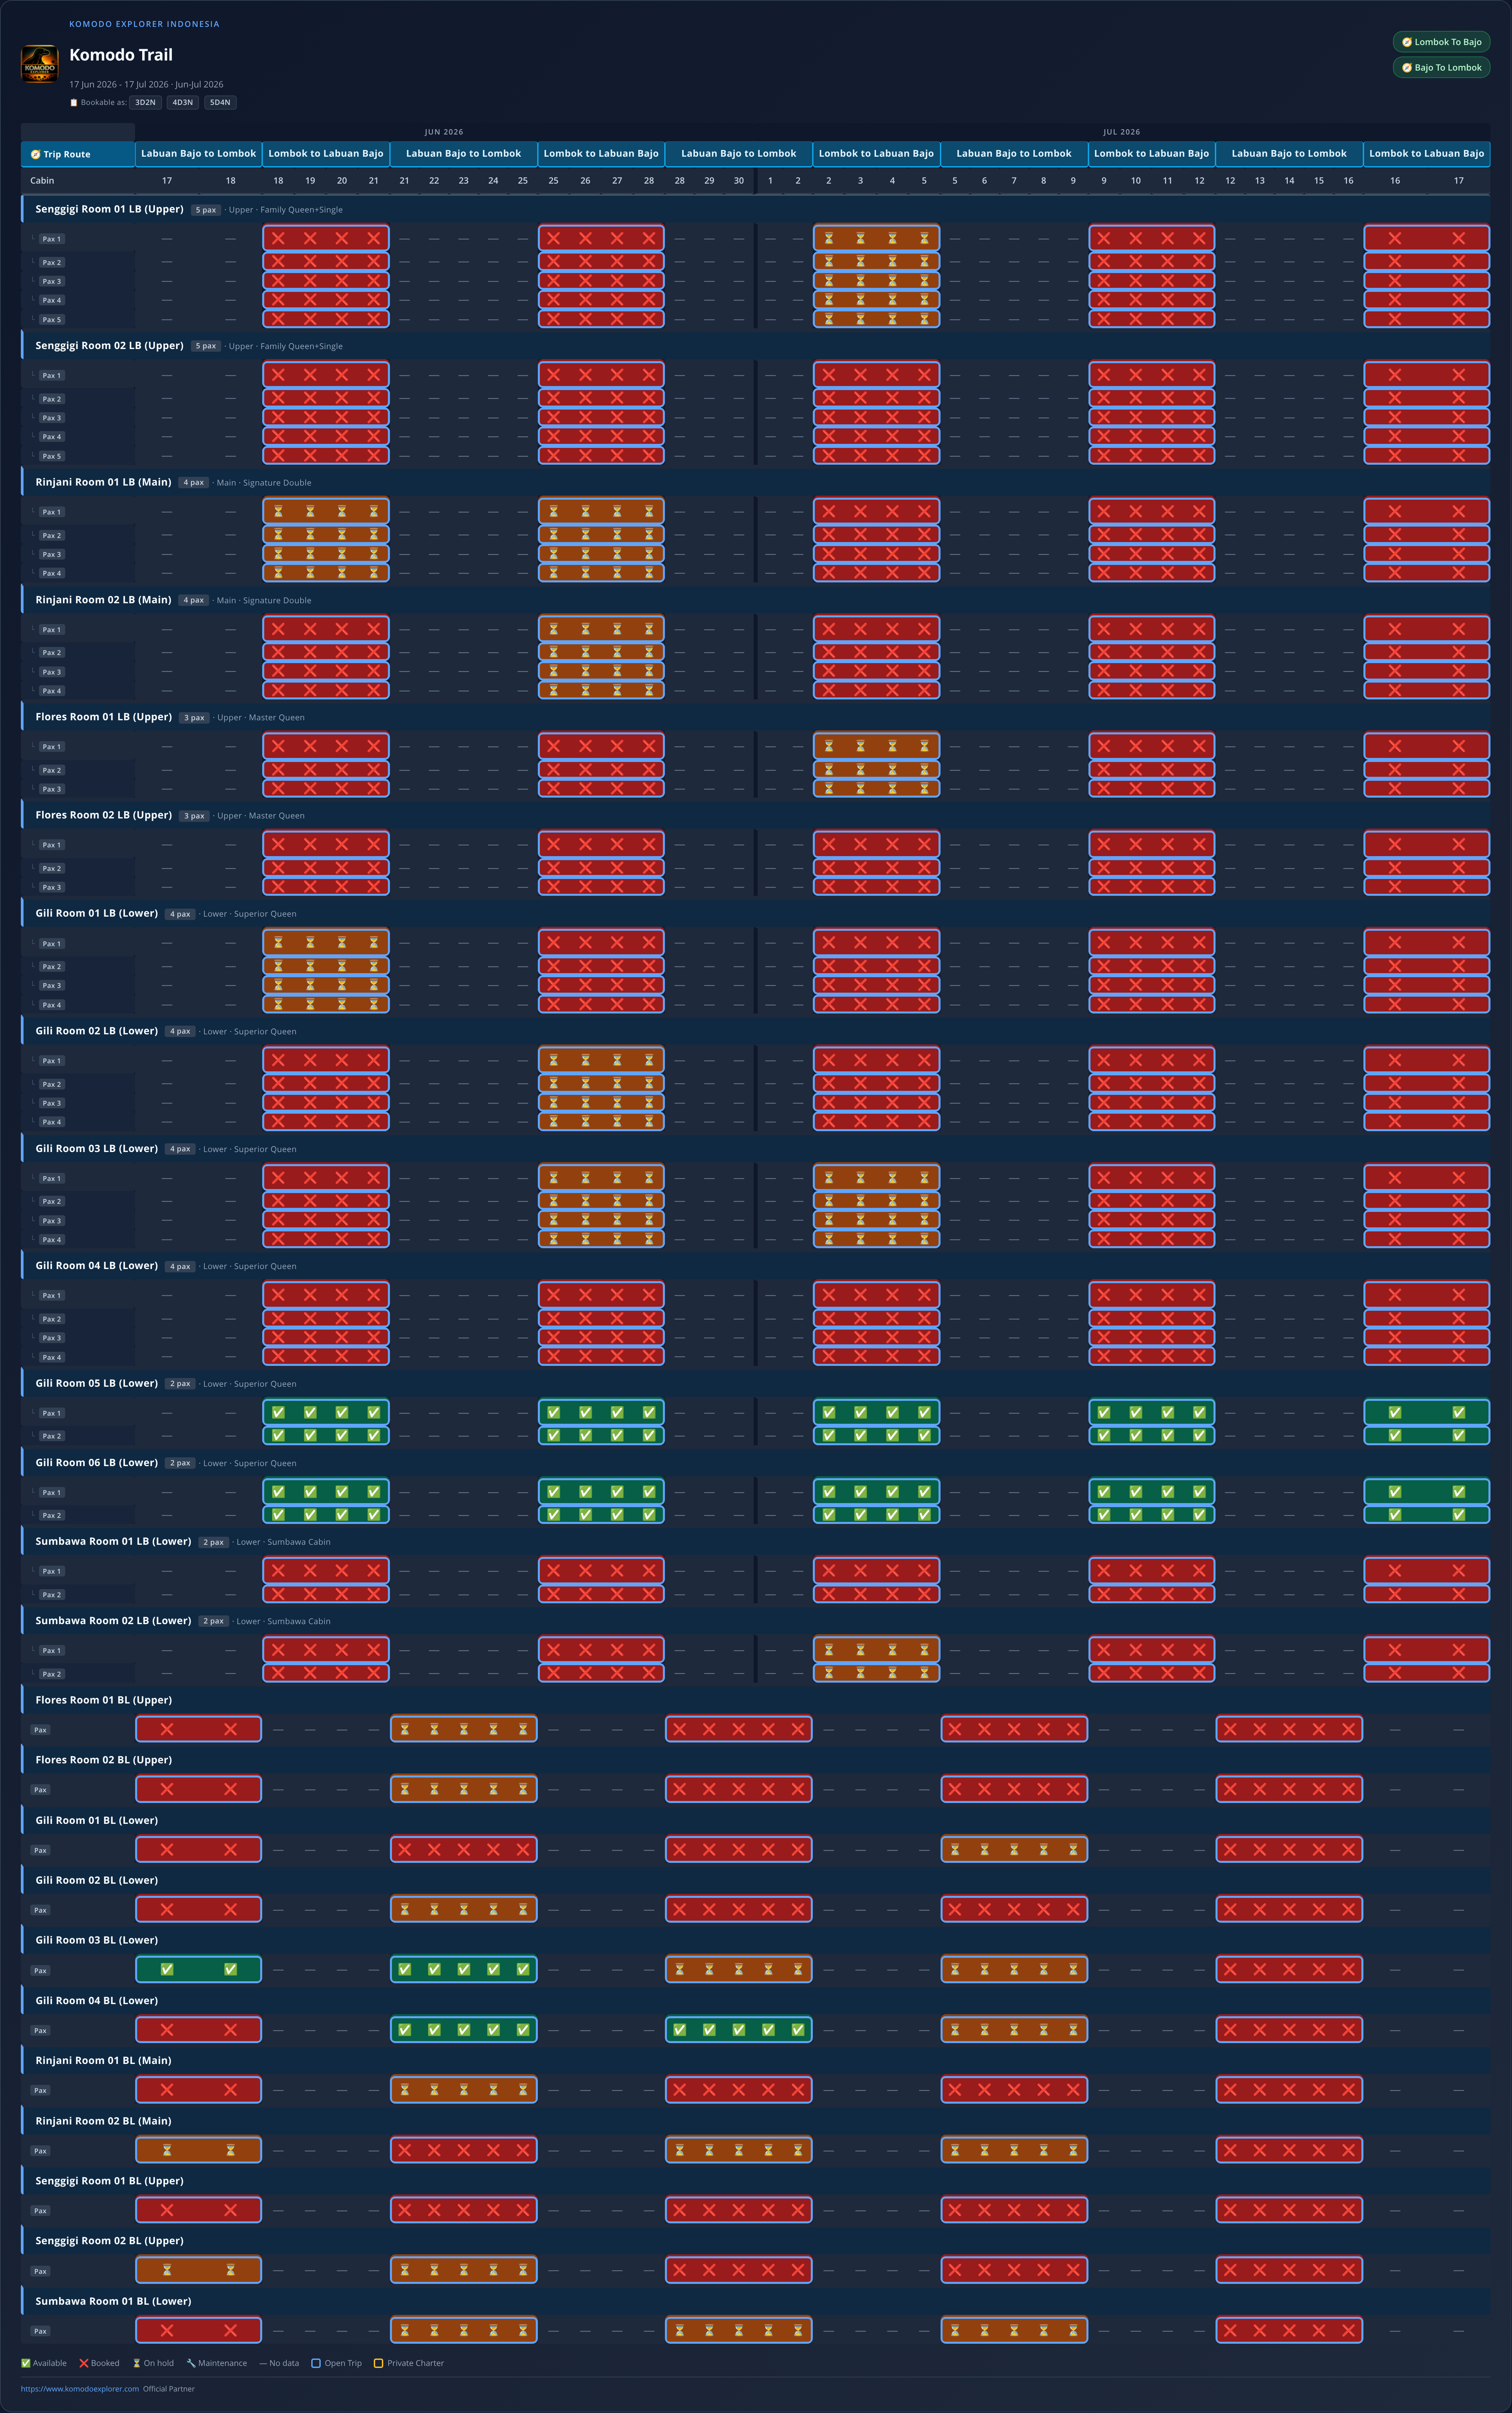Click the Private Charter yellow legend swatch
1512x2413 pixels.
[378, 2363]
